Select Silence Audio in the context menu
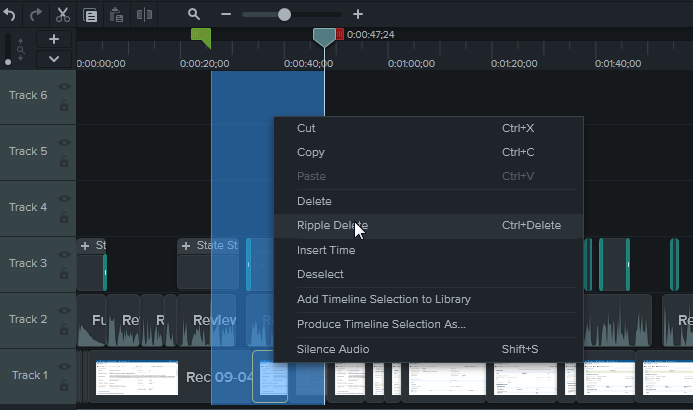Image resolution: width=693 pixels, height=410 pixels. tap(333, 349)
